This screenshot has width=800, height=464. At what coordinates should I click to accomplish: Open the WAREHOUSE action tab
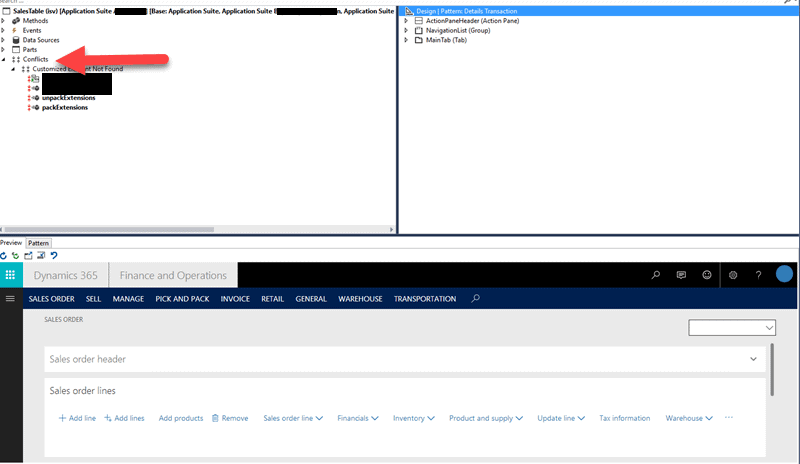[360, 299]
